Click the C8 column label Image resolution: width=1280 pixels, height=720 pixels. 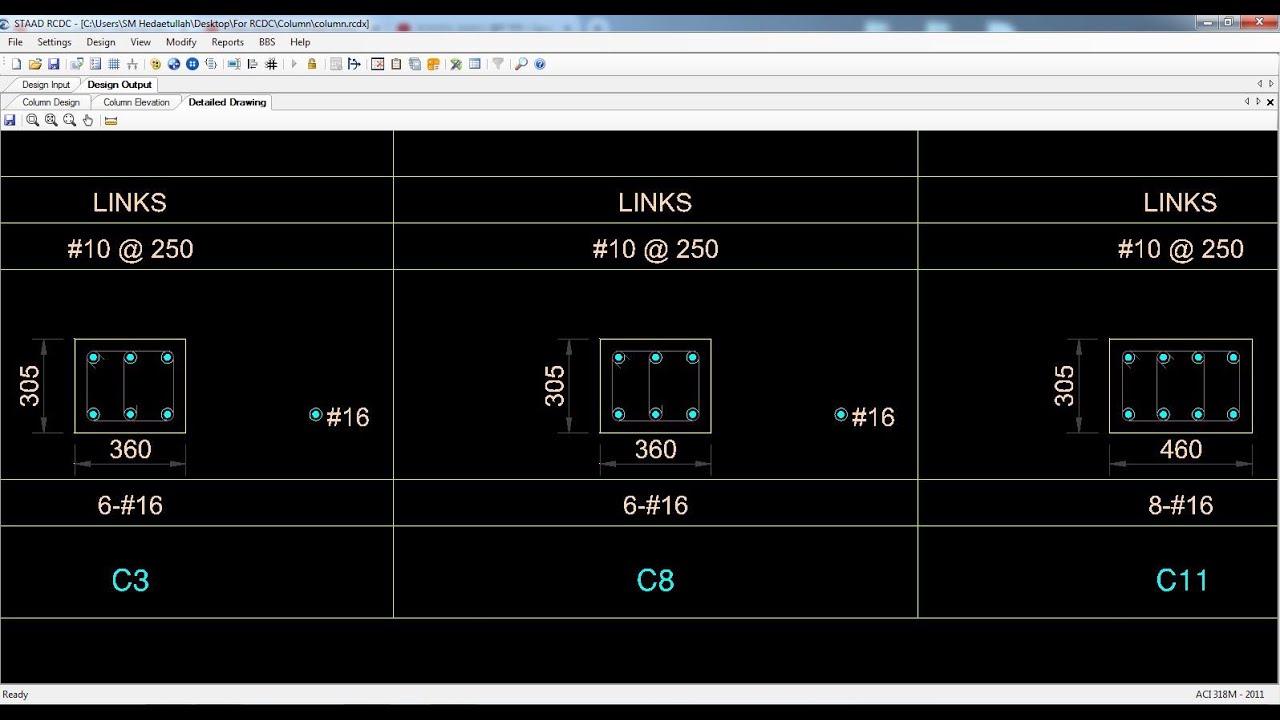[655, 580]
